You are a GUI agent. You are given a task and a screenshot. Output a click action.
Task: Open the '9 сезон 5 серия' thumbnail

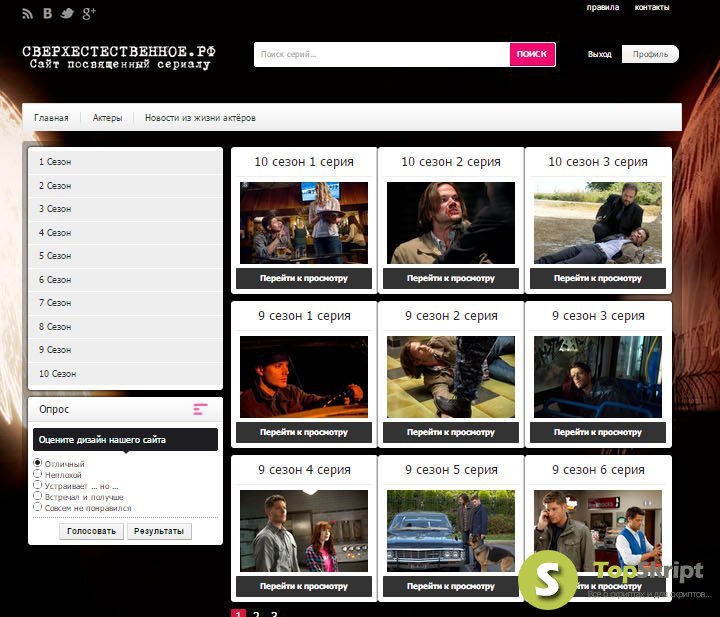(x=451, y=531)
